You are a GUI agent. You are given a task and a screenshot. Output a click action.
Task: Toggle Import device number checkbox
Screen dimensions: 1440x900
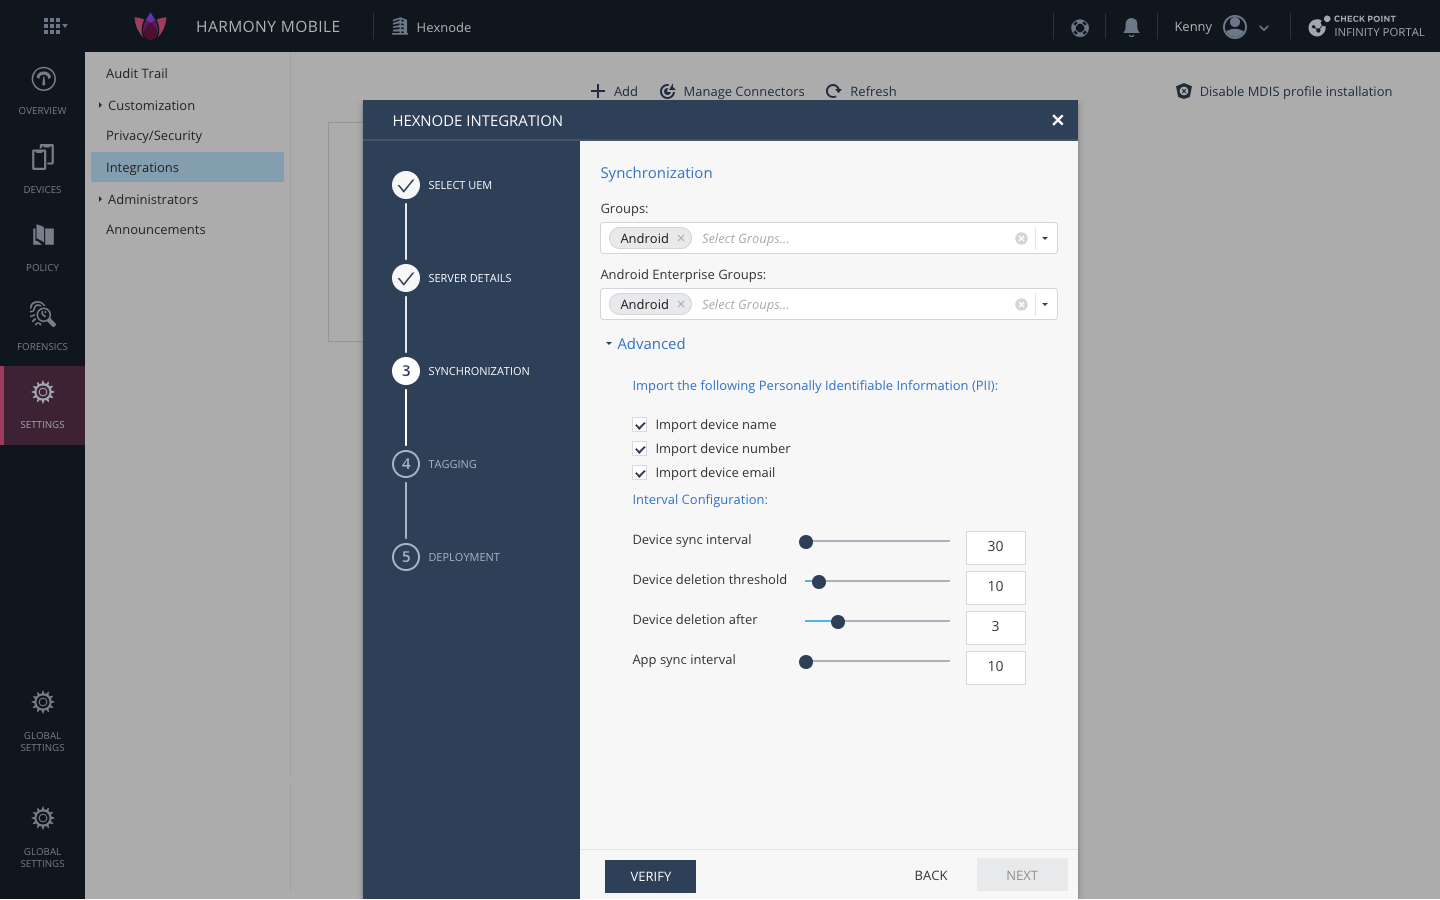tap(640, 449)
